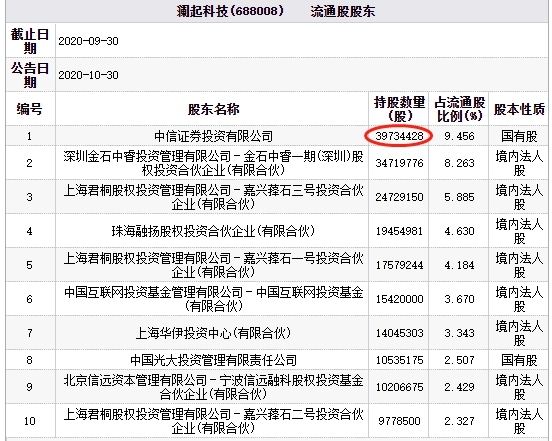Click the share count 10206675
The height and width of the screenshot is (441, 552).
pyautogui.click(x=399, y=387)
